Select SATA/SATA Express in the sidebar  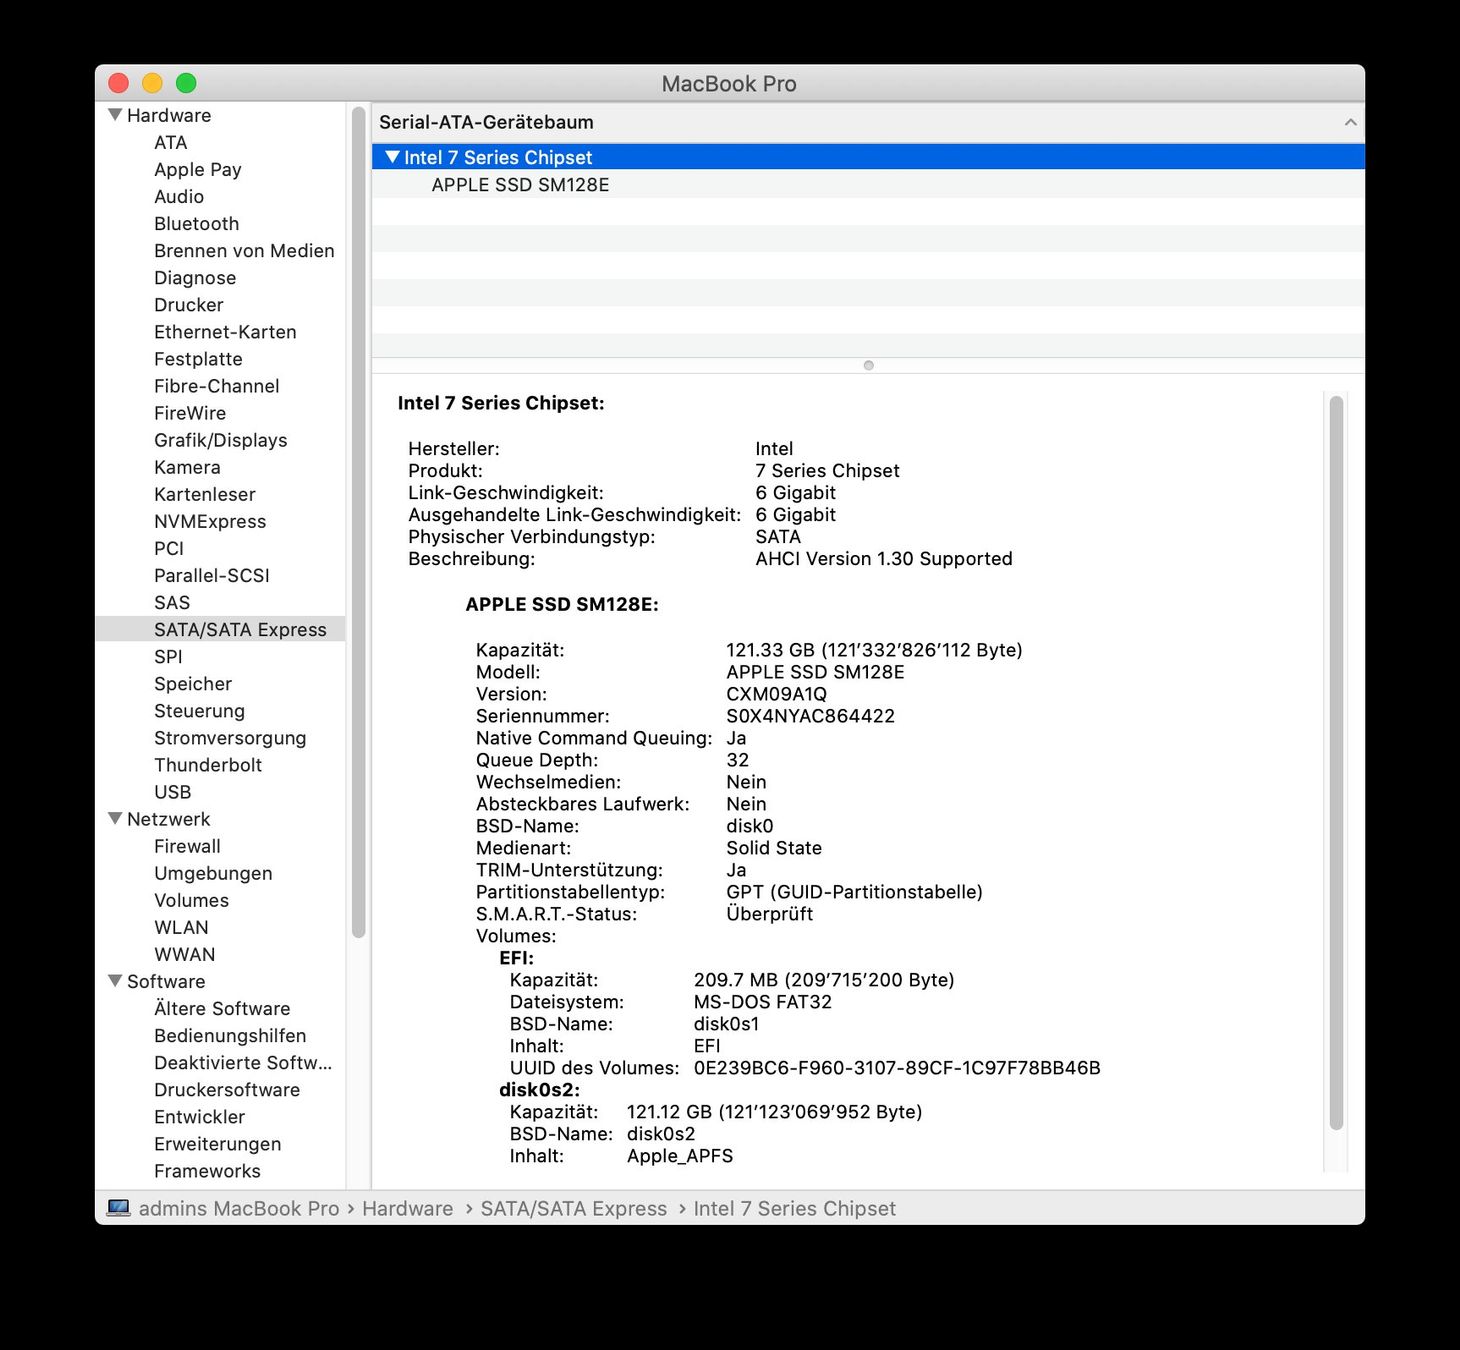coord(240,629)
